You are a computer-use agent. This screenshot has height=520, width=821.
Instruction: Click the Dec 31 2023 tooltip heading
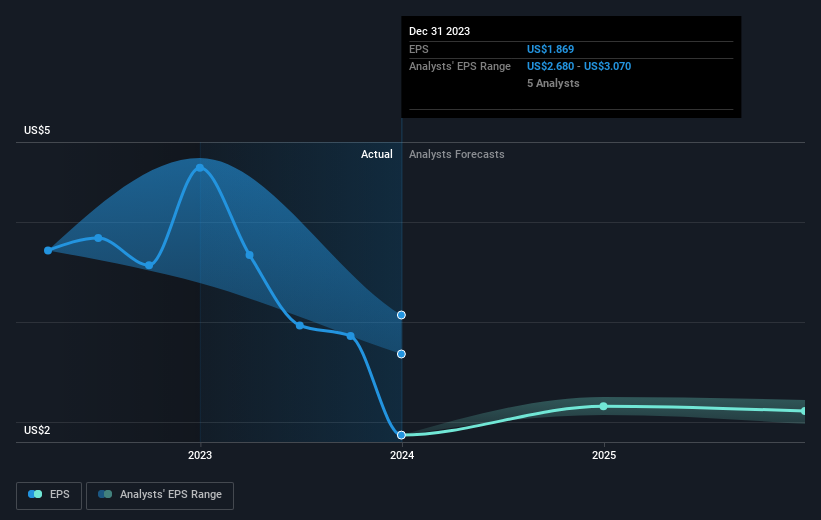[x=439, y=31]
